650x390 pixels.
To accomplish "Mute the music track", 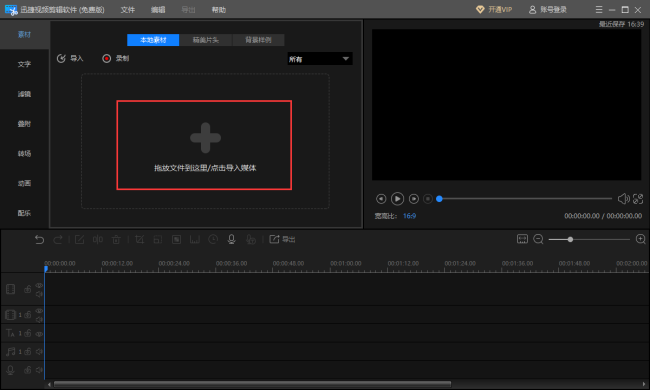I will (39, 351).
